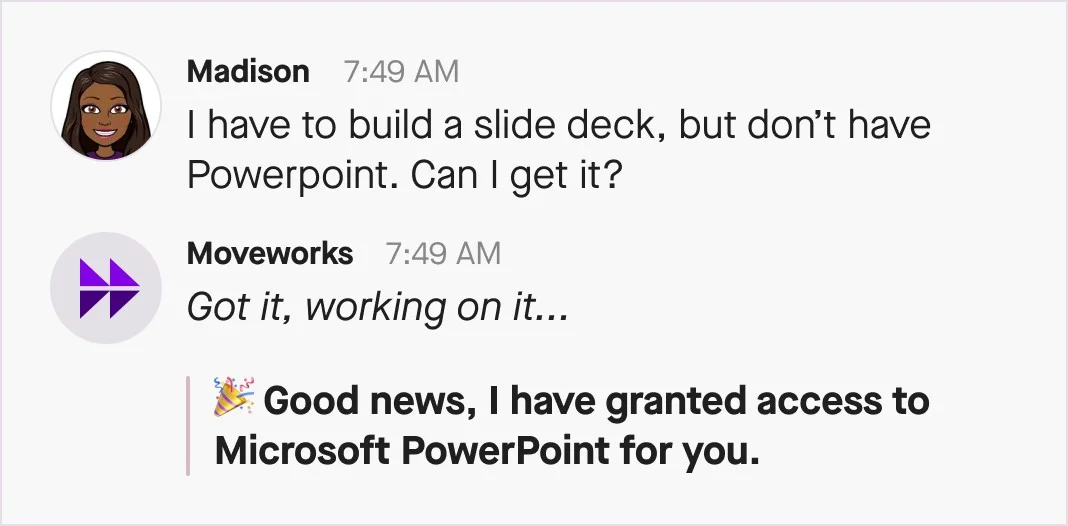Click the timestamp beside Madison's name
Image resolution: width=1068 pixels, height=526 pixels.
pyautogui.click(x=401, y=72)
